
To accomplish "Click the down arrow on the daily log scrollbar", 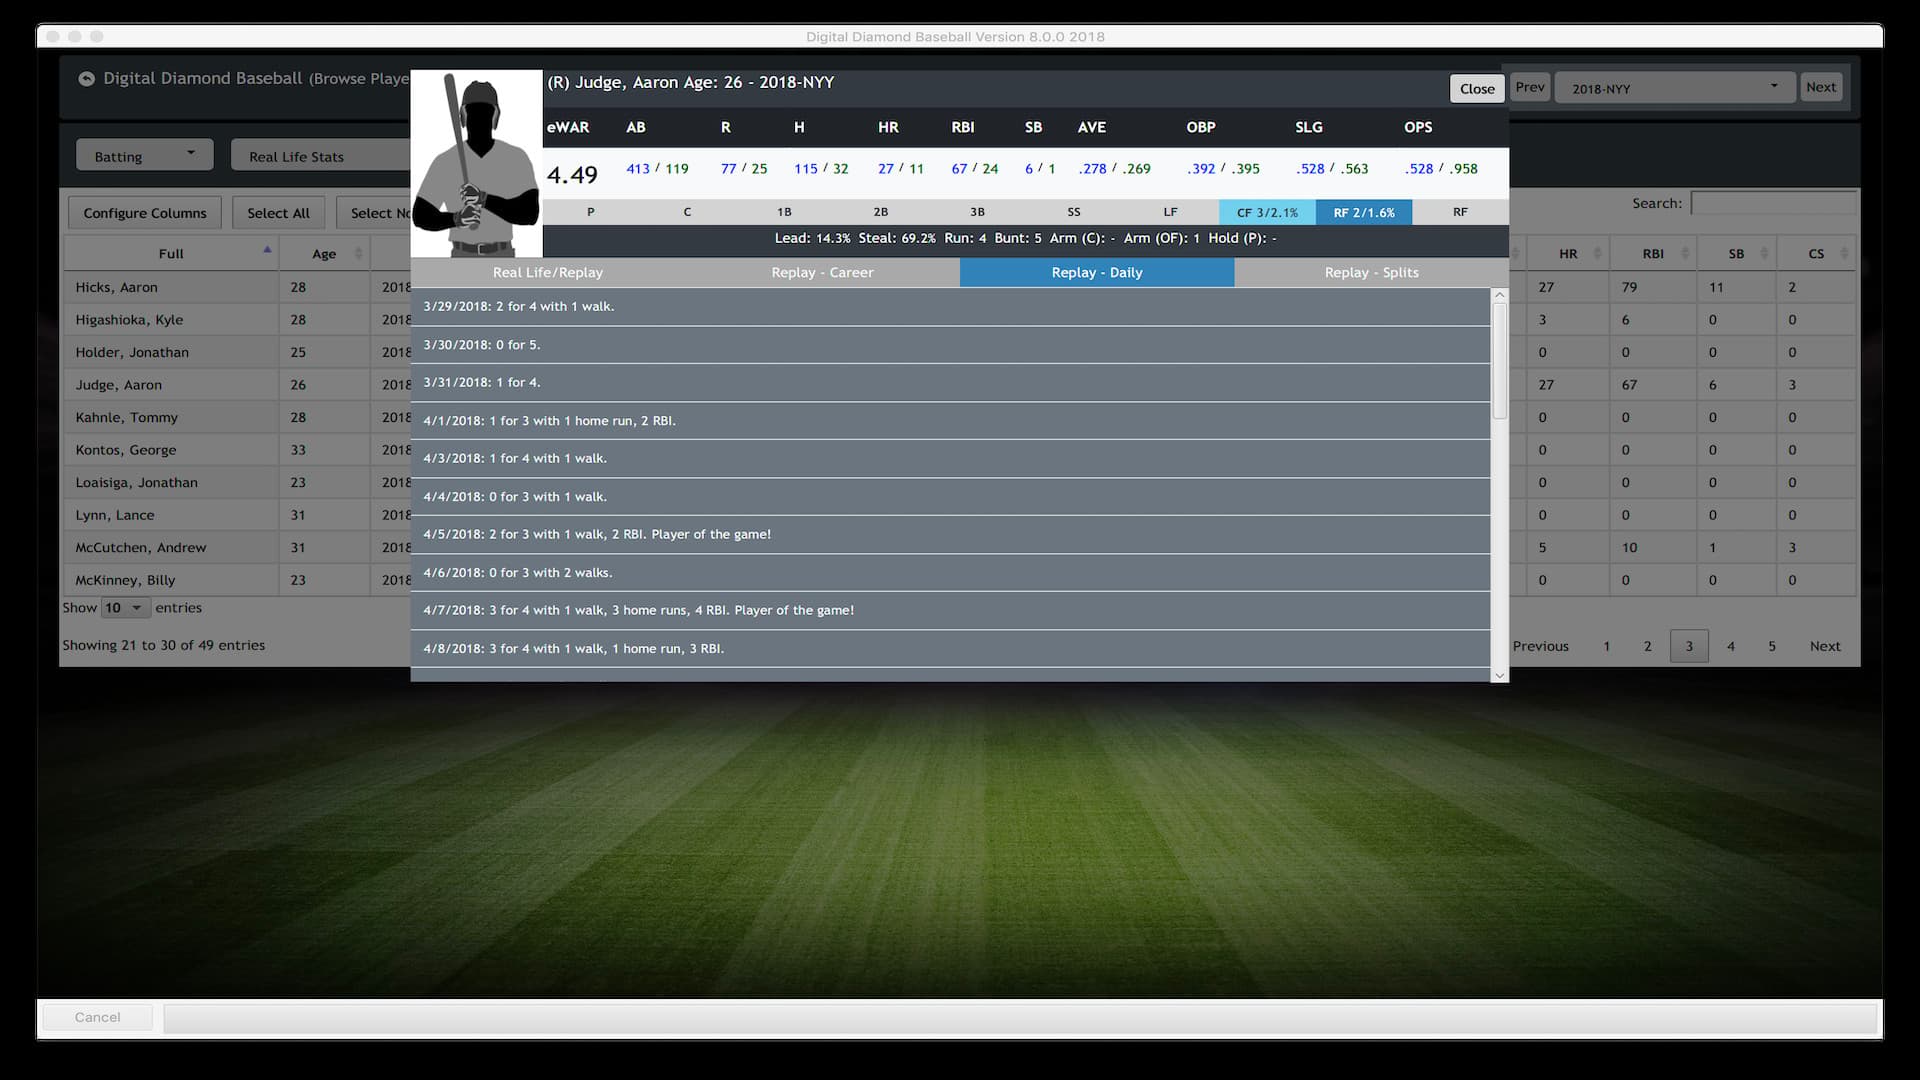I will tap(1498, 676).
